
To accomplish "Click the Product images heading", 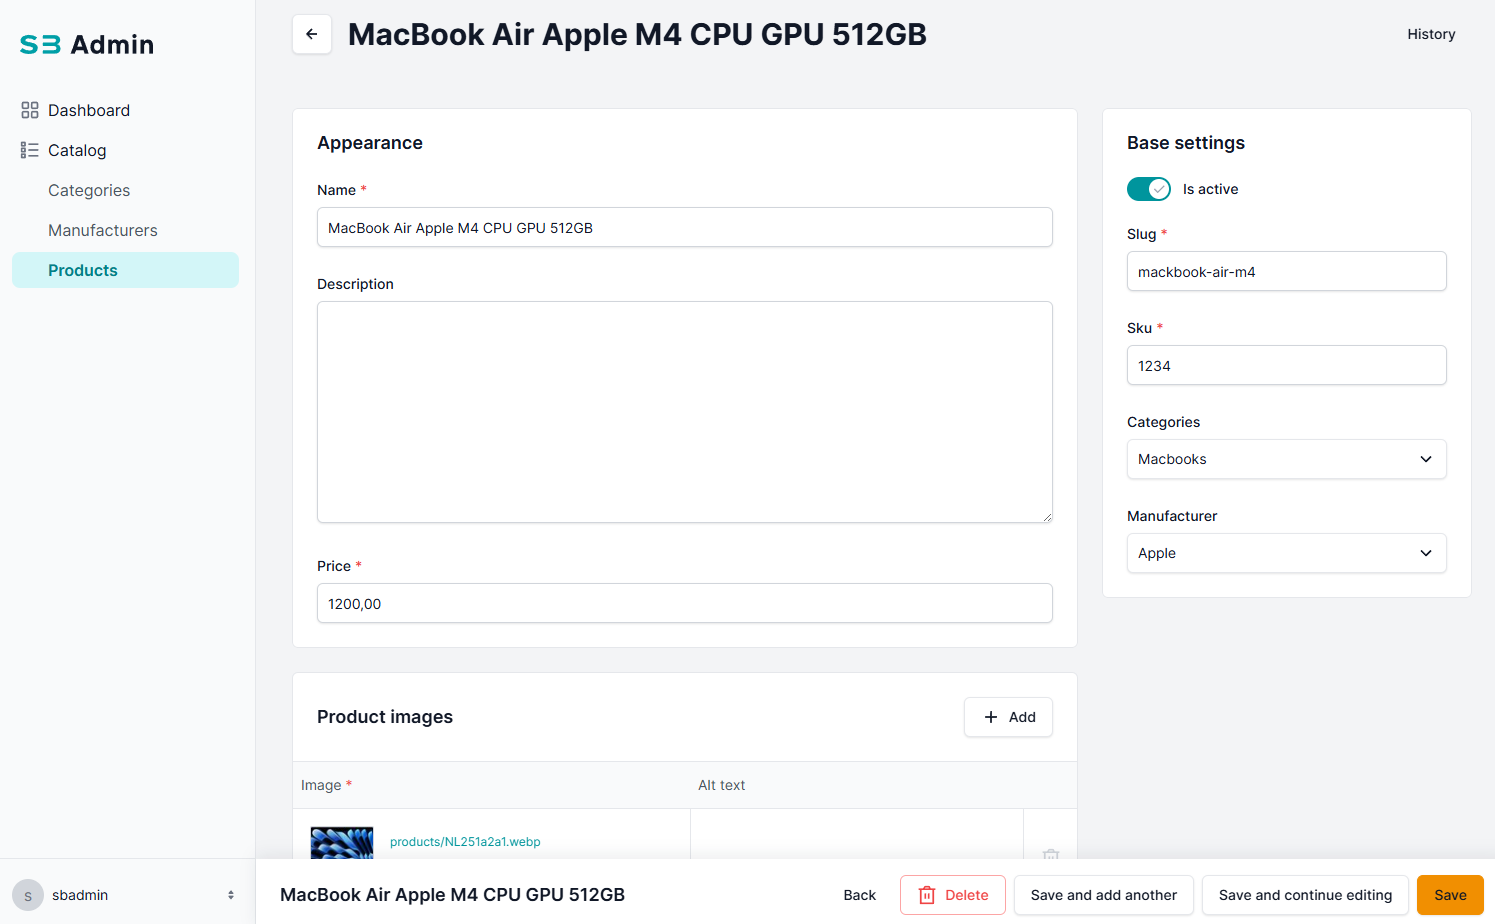I will coord(385,717).
